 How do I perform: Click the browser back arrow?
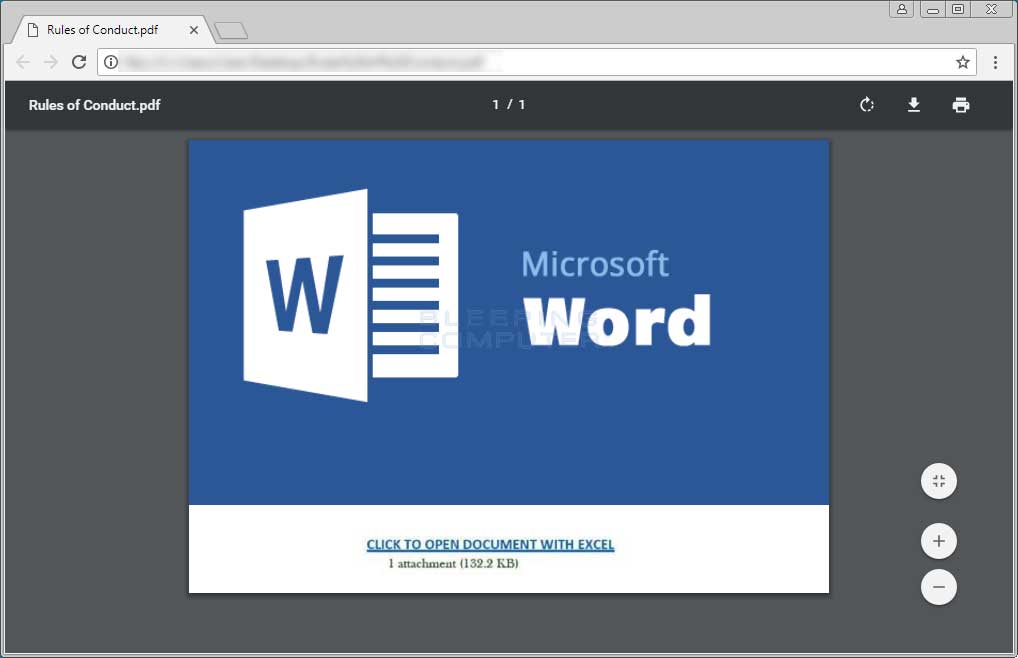coord(23,62)
